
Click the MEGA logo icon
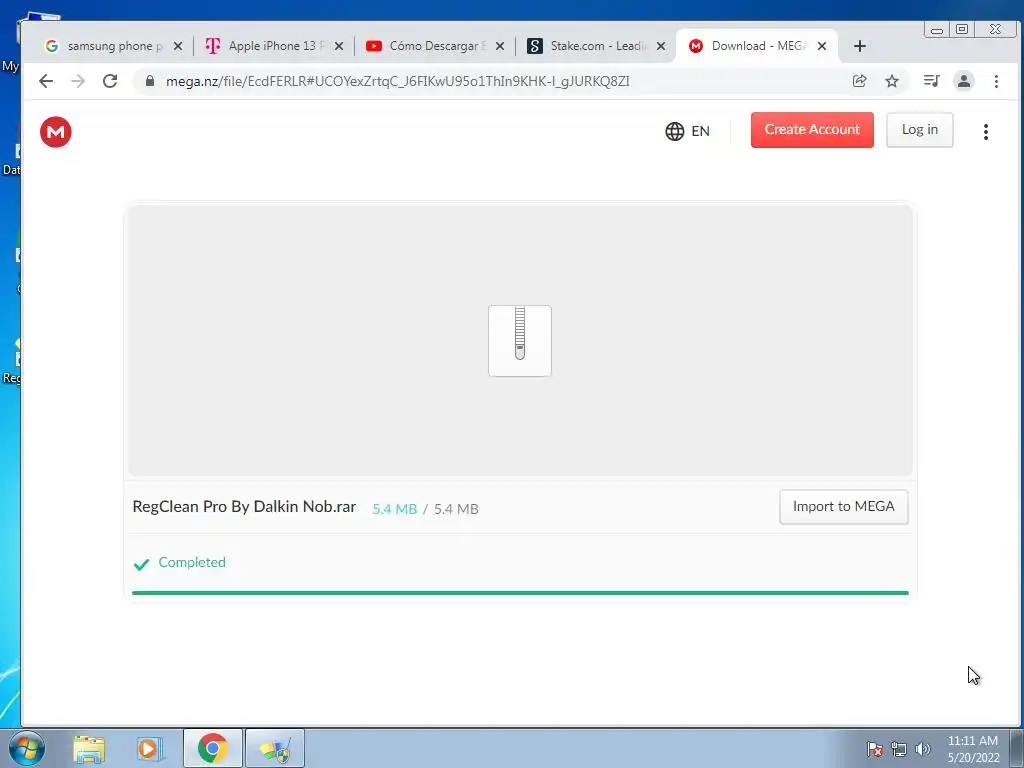coord(56,132)
